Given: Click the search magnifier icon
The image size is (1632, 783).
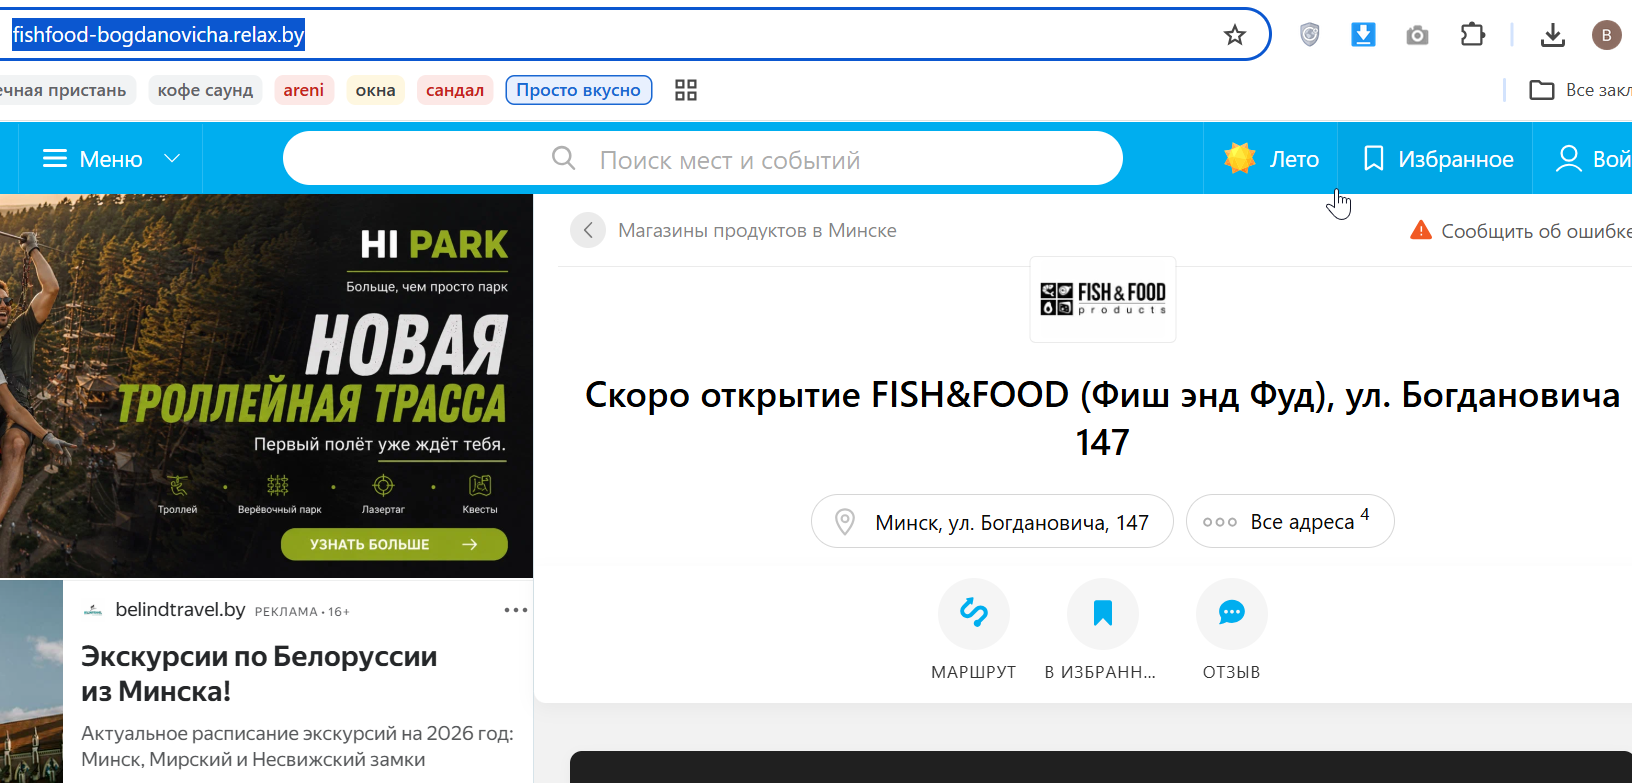Looking at the screenshot, I should coord(564,158).
